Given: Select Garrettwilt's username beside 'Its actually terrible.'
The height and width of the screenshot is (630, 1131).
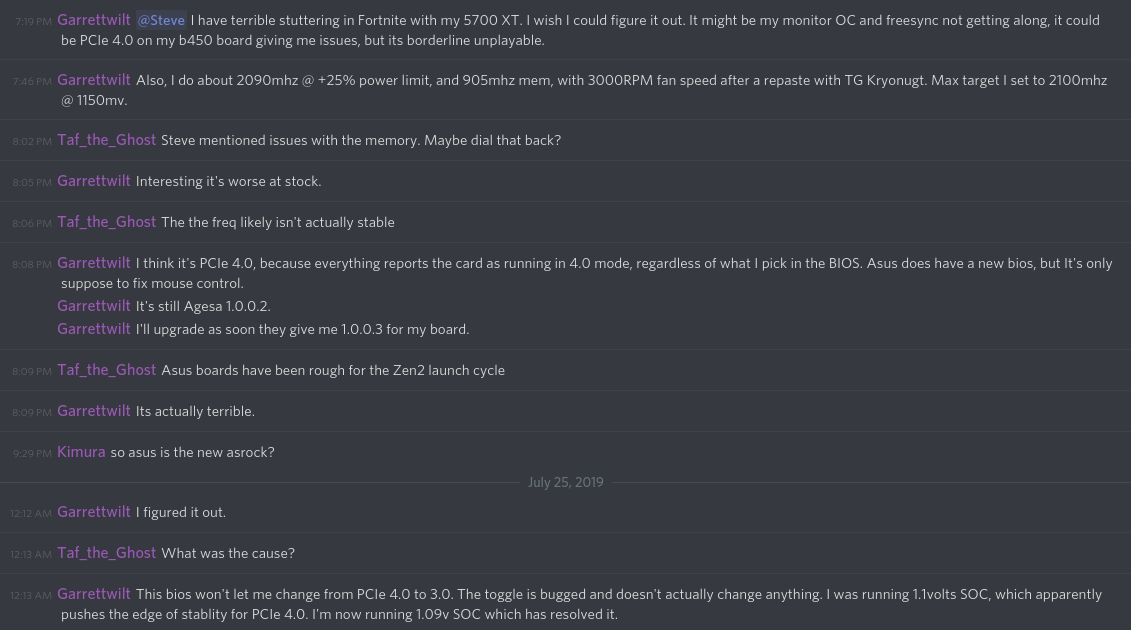Looking at the screenshot, I should click(x=94, y=411).
